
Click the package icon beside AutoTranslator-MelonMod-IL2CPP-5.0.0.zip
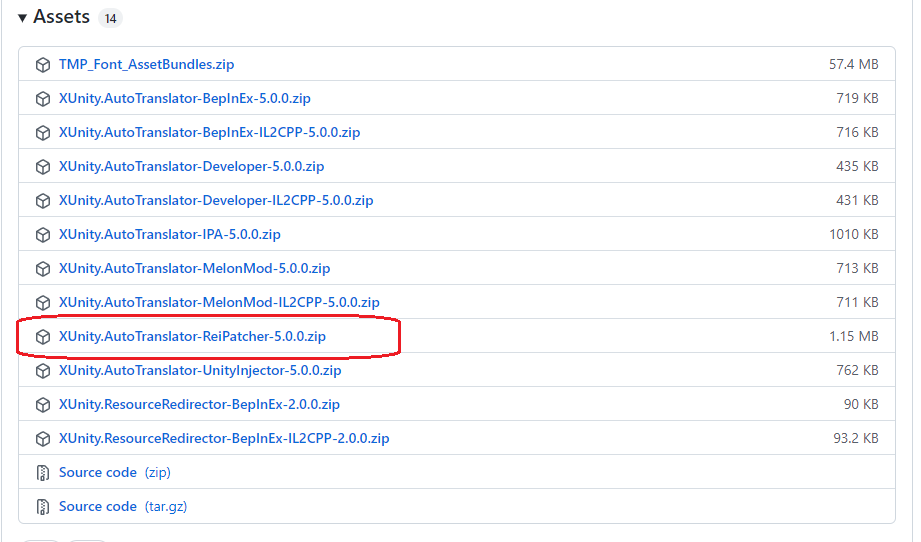(x=43, y=302)
